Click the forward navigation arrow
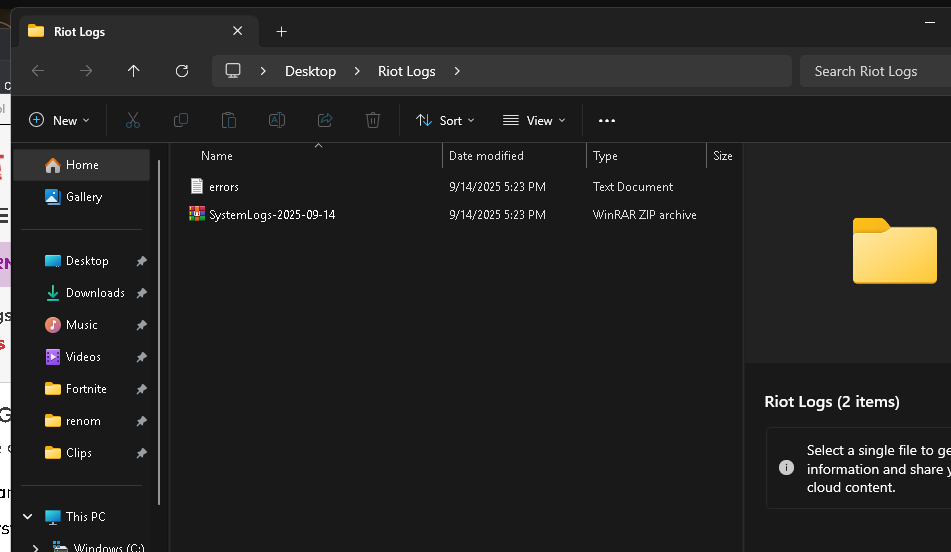This screenshot has height=552, width=951. [x=86, y=71]
